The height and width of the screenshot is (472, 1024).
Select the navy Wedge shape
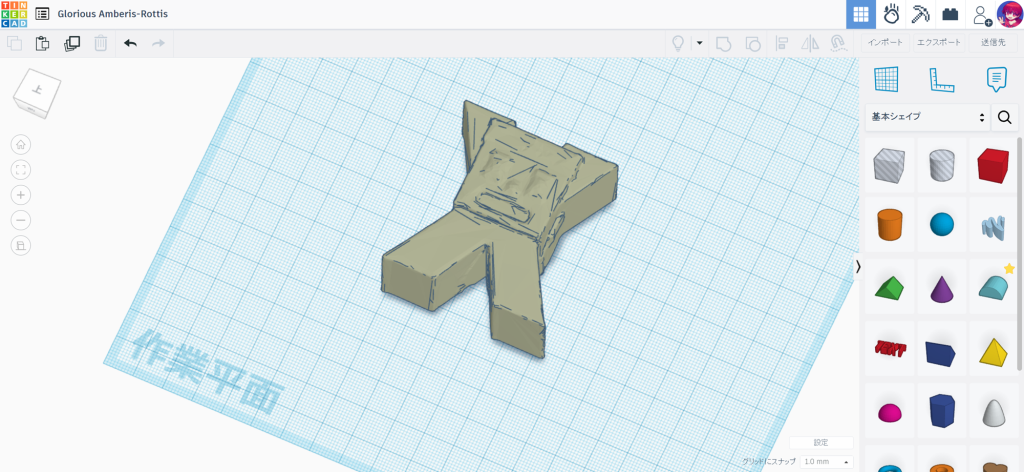940,352
